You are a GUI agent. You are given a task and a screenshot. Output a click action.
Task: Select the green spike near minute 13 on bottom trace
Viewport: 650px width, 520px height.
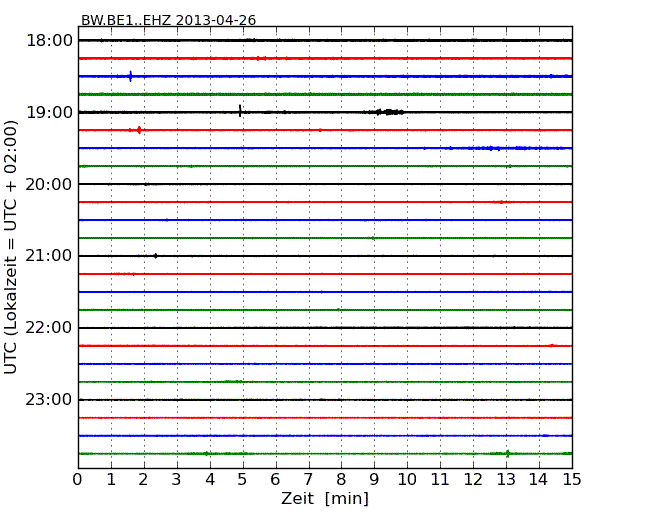point(507,453)
